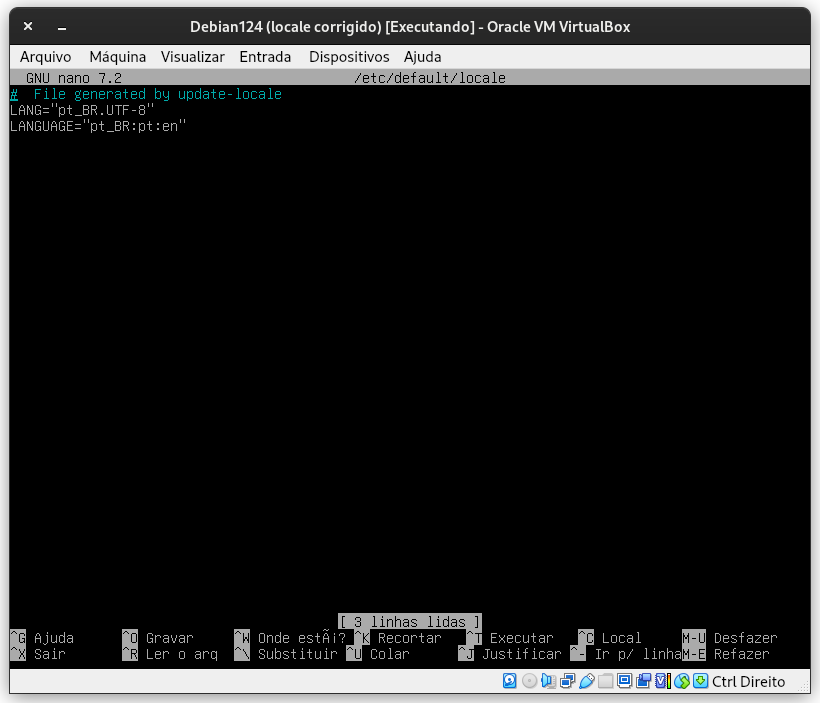
Task: Click the keyboard capture arrow icon
Action: point(700,681)
